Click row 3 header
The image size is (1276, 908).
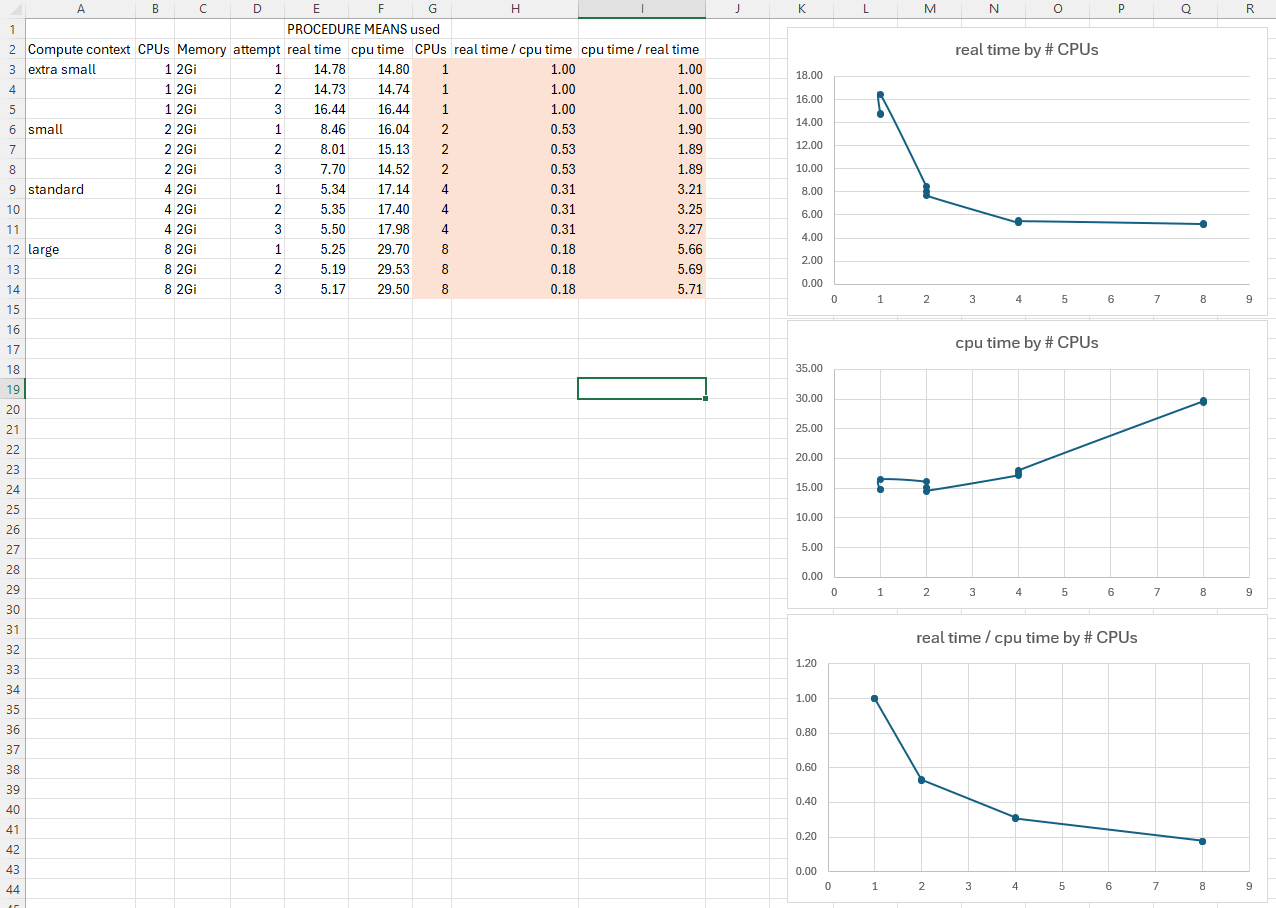pyautogui.click(x=11, y=69)
